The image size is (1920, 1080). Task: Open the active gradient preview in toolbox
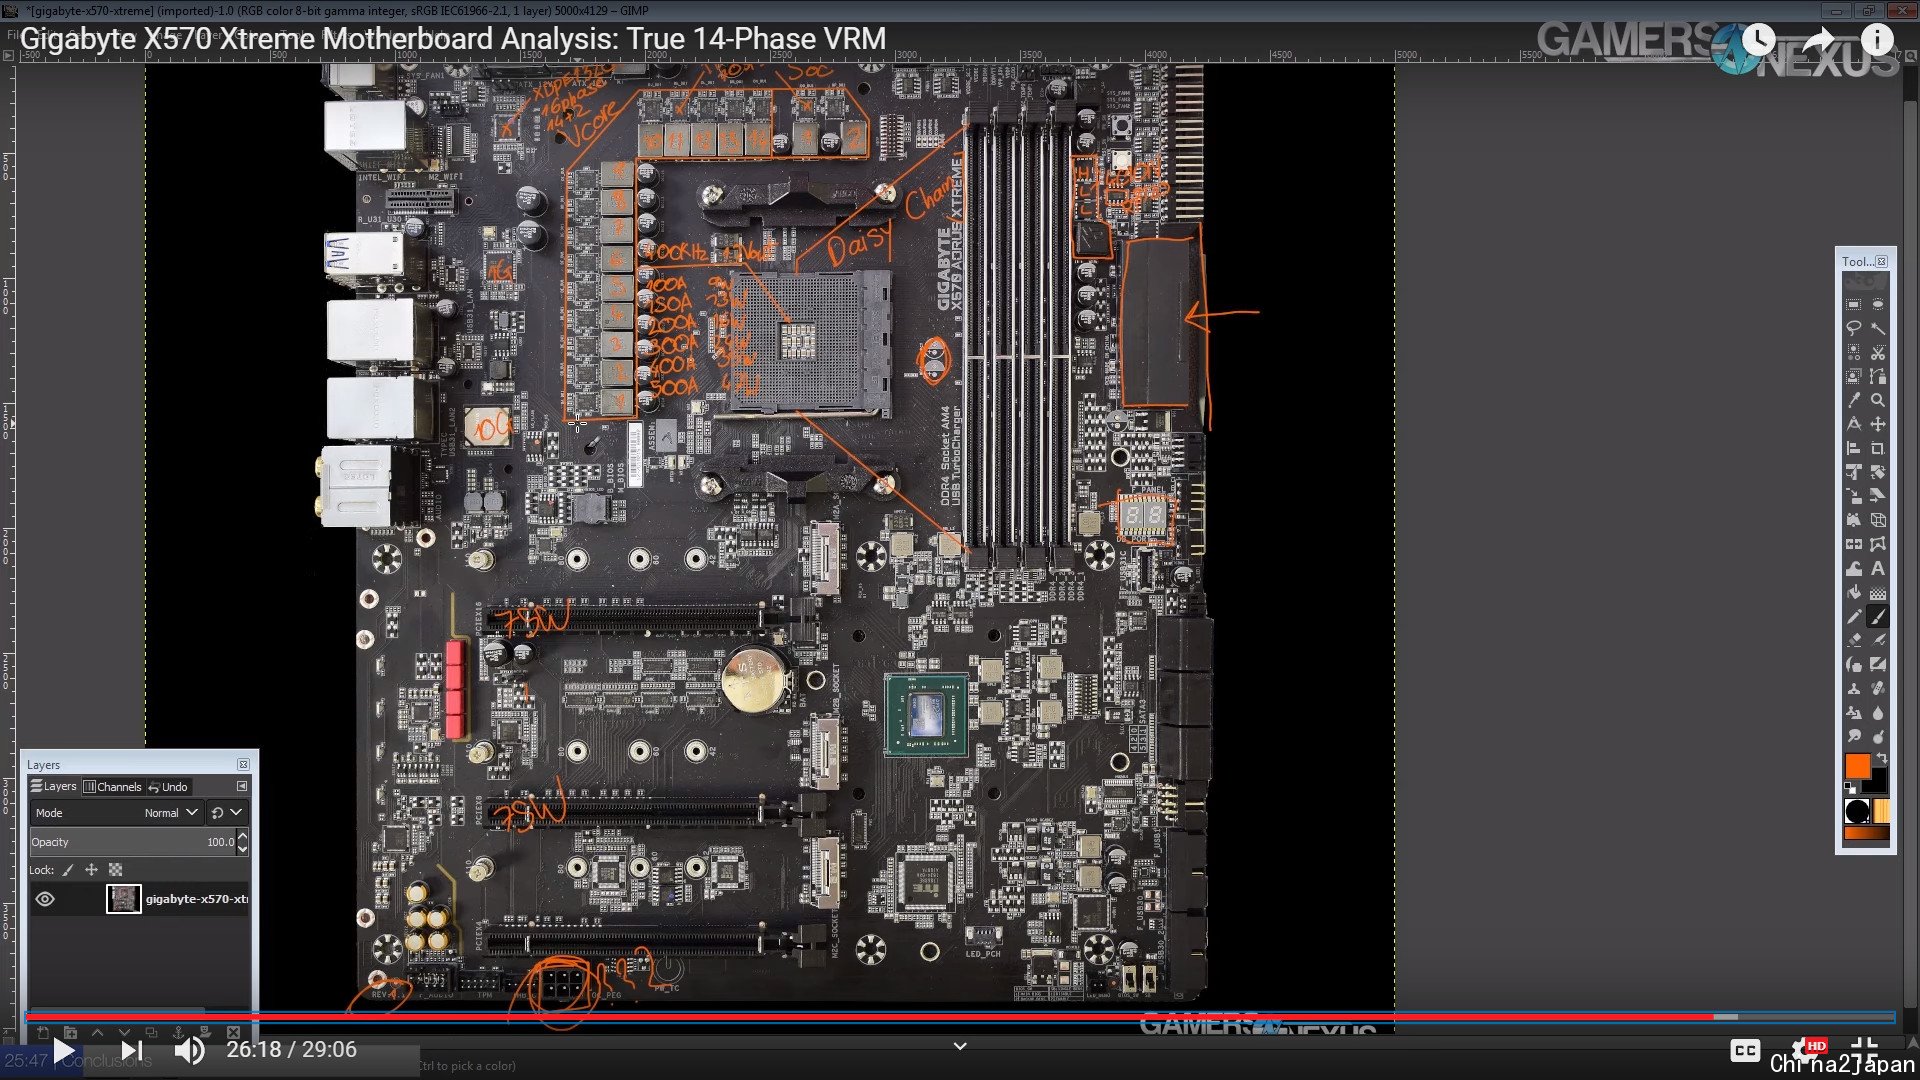click(x=1866, y=833)
